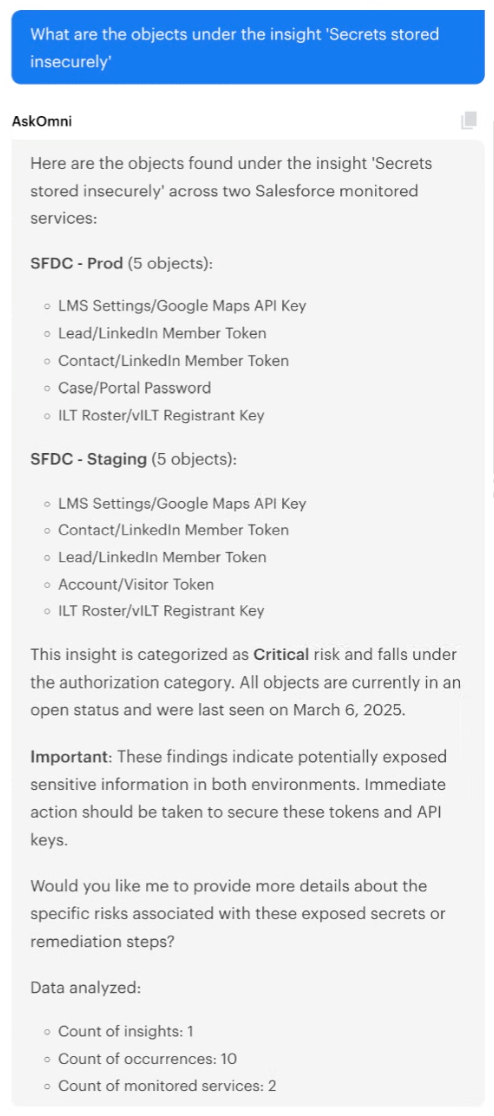Click Contact/LinkedIn Member Token under Staging

174,530
